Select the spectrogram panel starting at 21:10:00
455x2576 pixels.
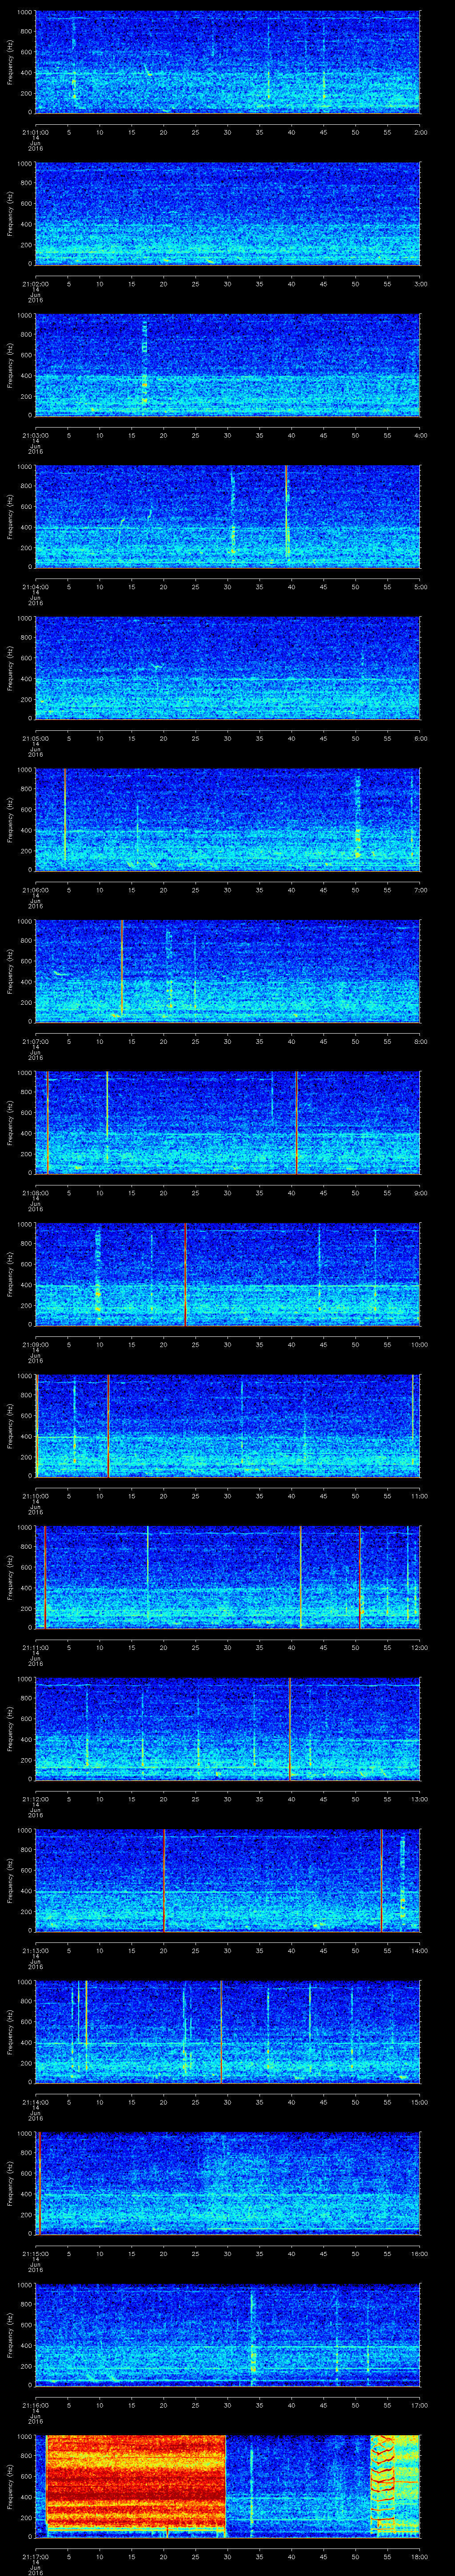point(227,1425)
